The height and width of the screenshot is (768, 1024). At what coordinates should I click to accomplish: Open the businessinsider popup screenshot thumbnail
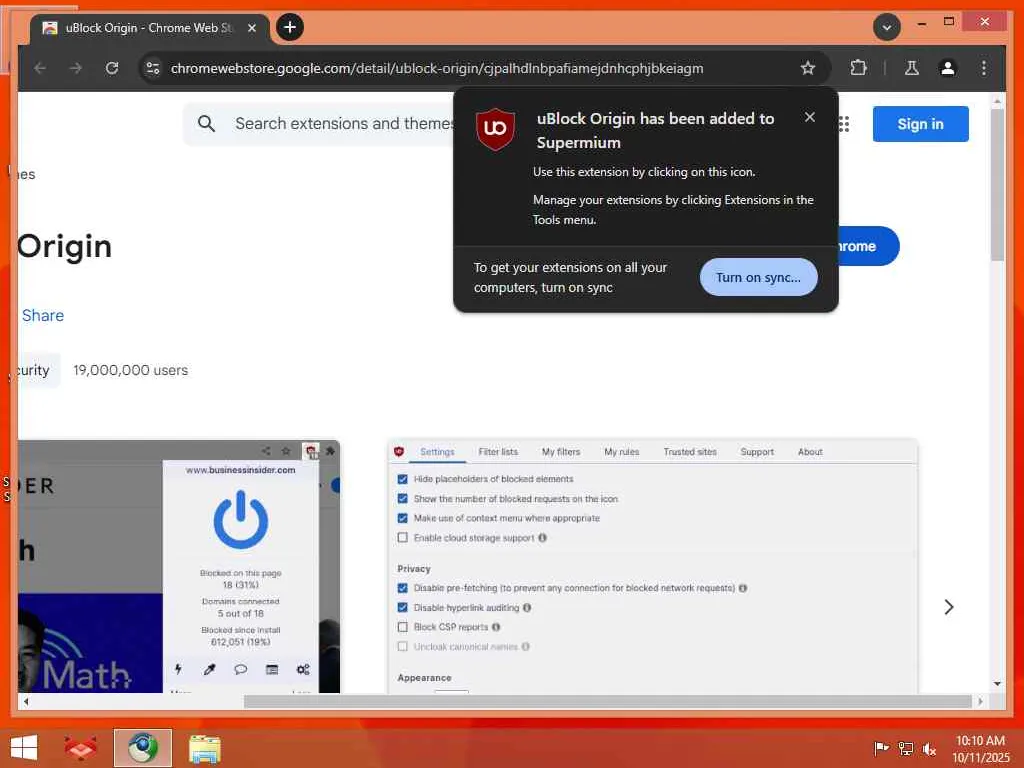click(x=179, y=566)
